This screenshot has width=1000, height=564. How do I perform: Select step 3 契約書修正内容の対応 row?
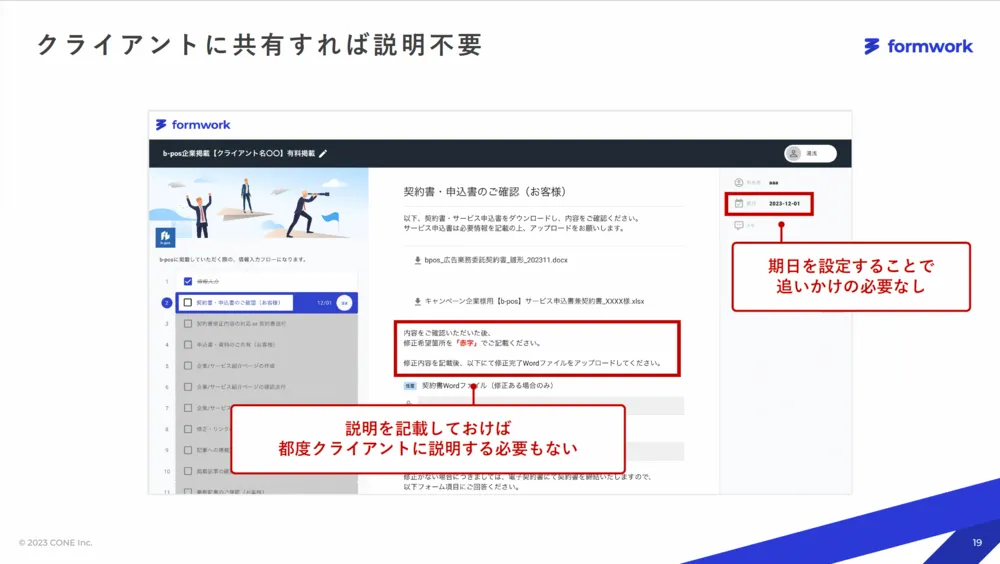[x=267, y=323]
